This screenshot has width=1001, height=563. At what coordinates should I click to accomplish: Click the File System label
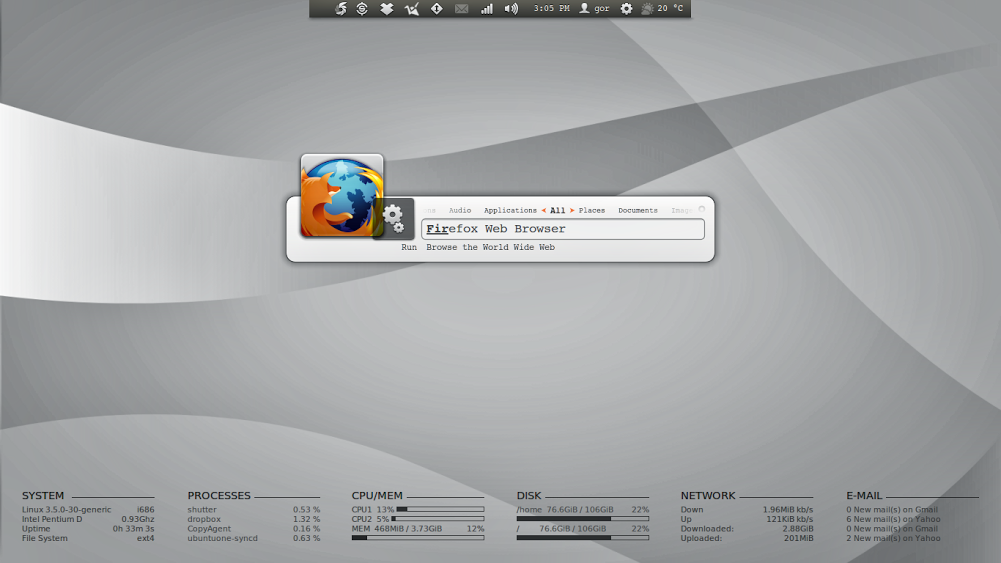click(x=45, y=538)
